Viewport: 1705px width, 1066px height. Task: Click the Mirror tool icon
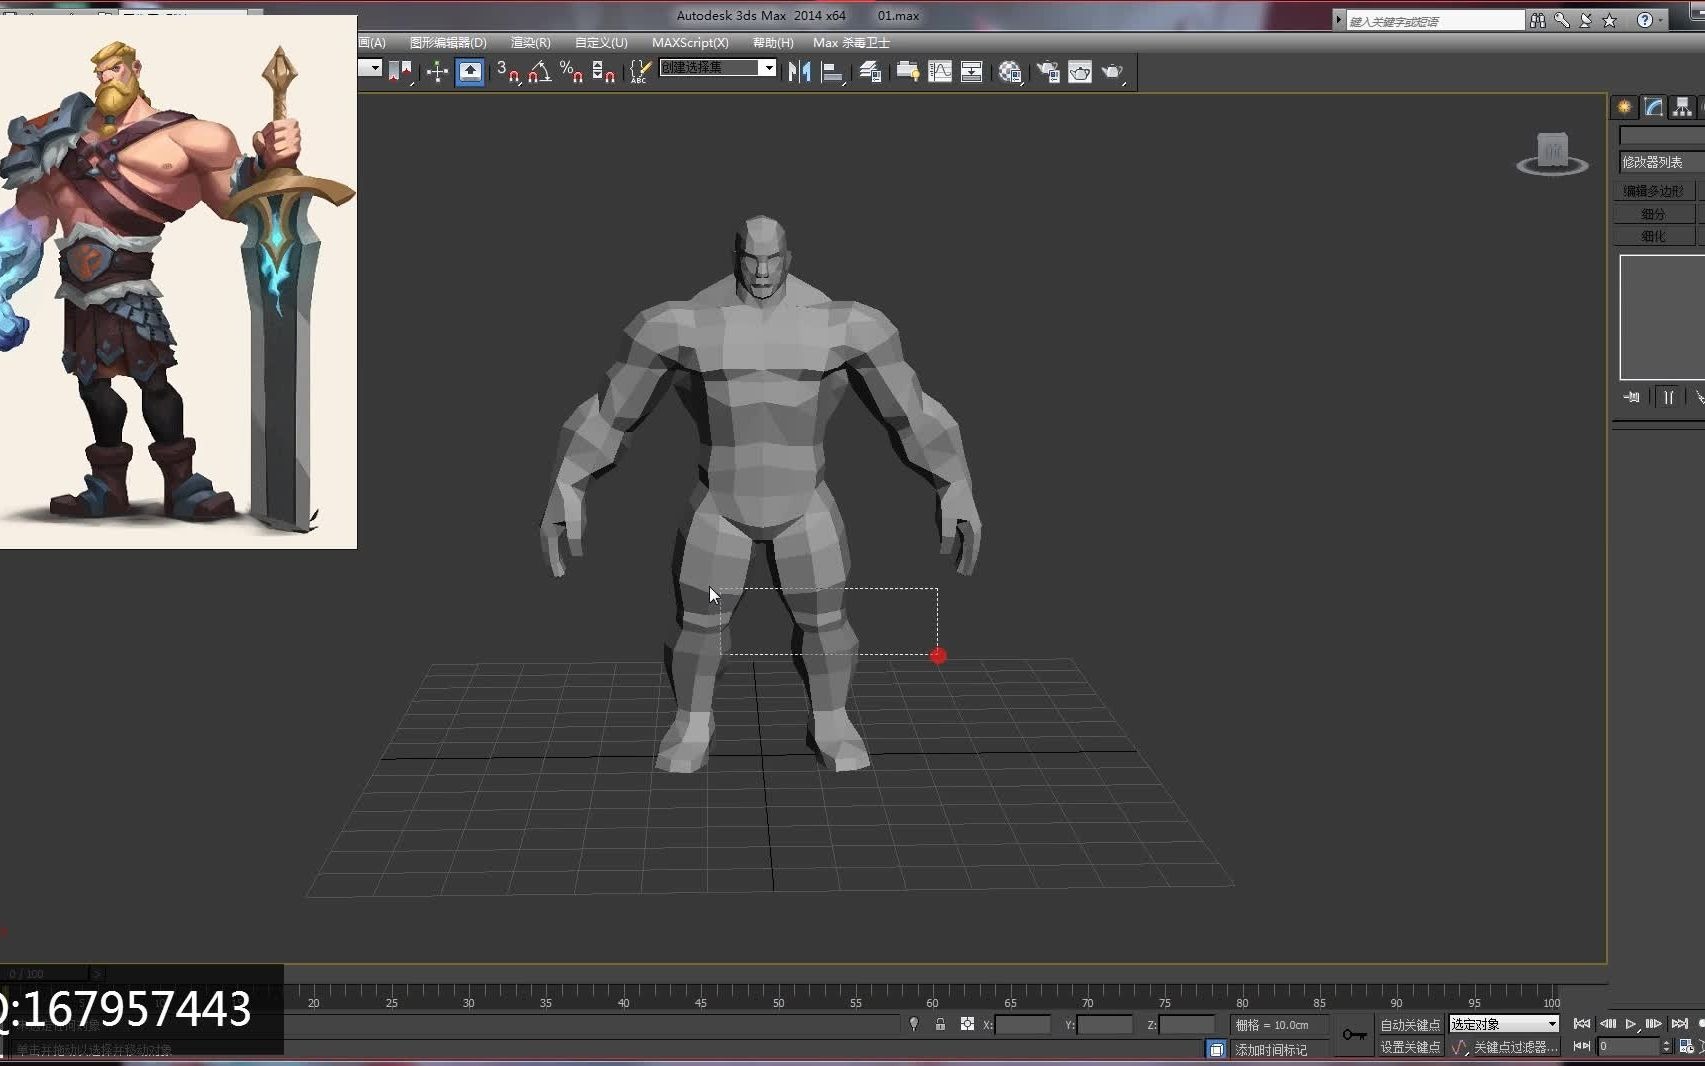(x=799, y=71)
